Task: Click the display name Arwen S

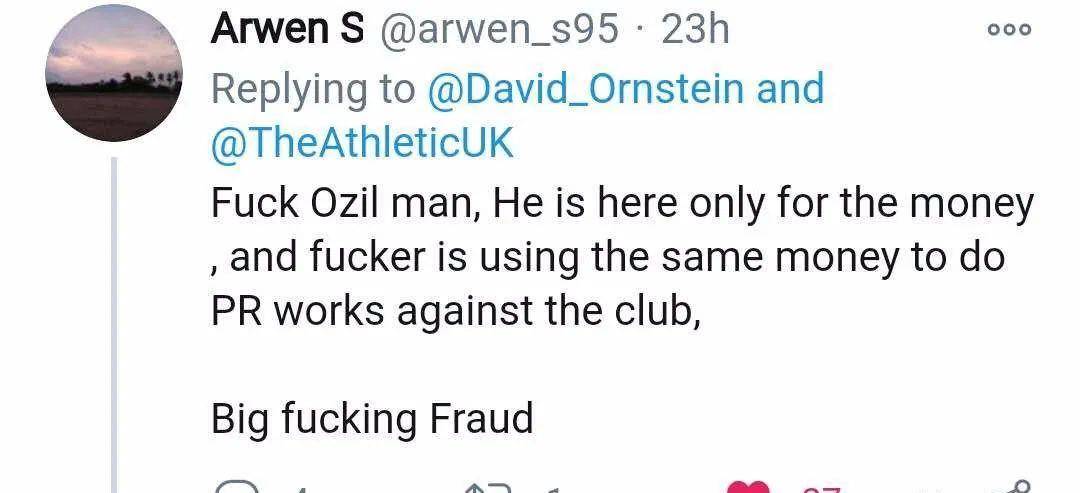Action: pos(287,30)
